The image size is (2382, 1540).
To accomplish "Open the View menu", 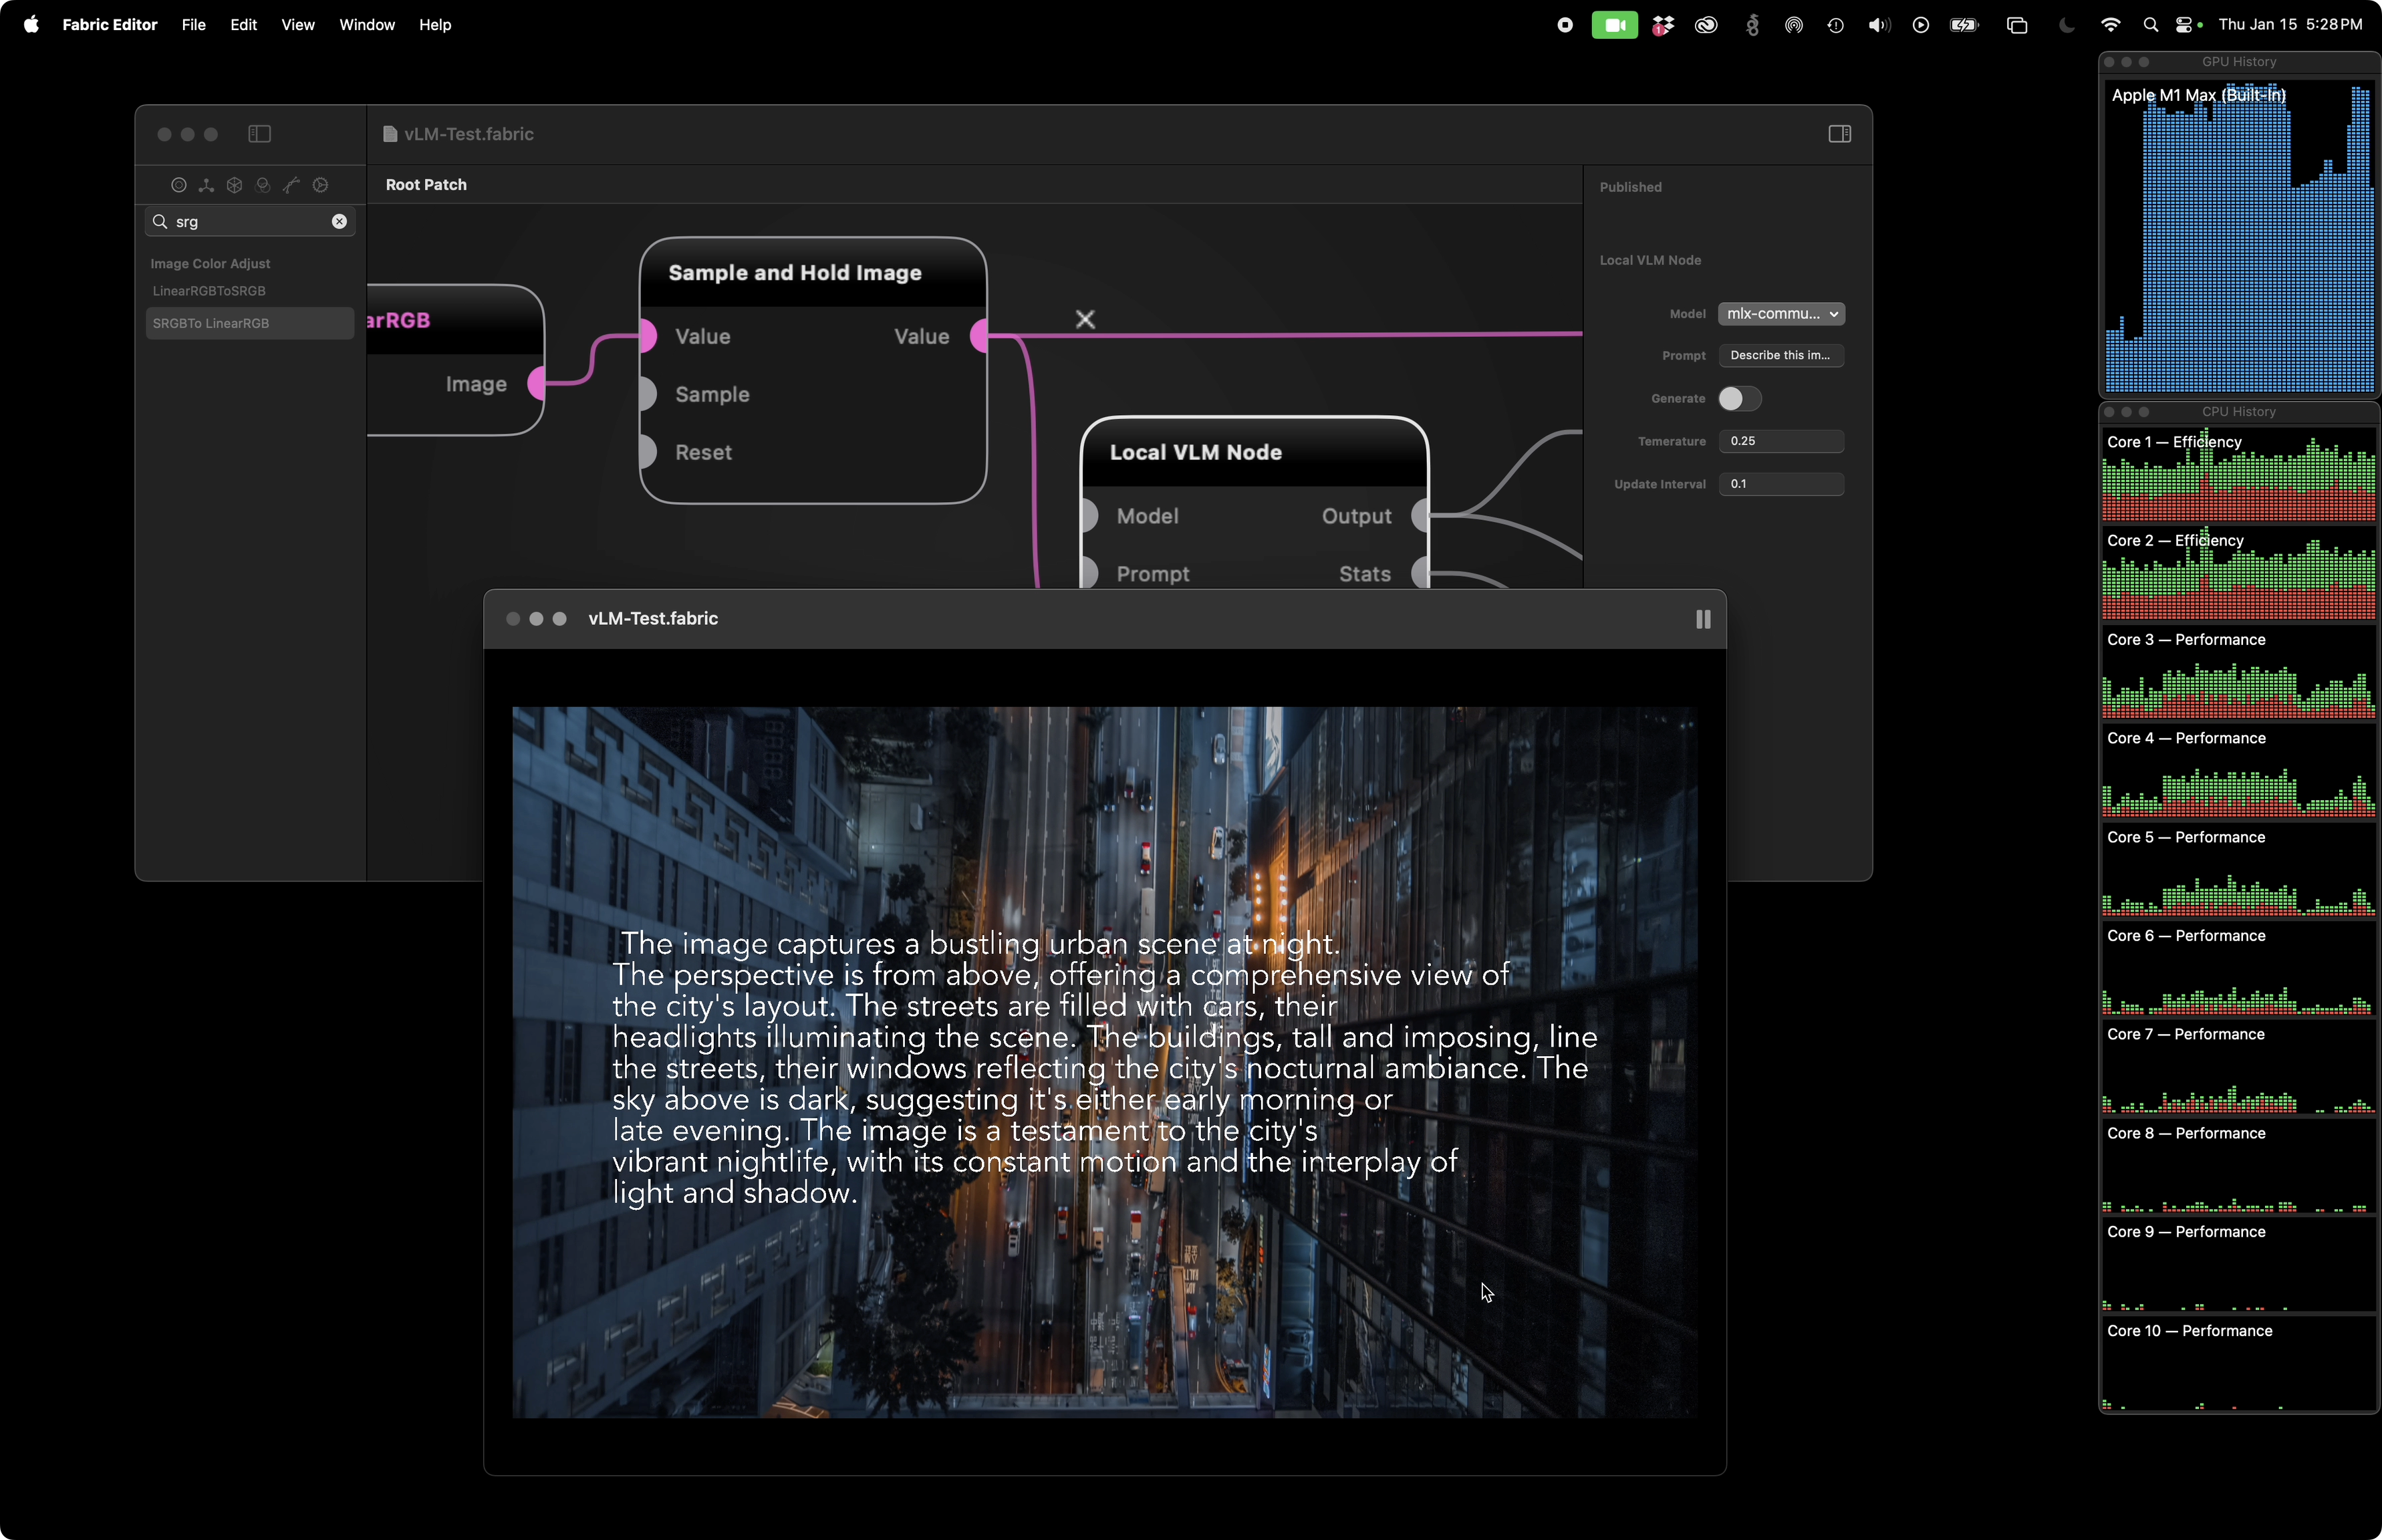I will (x=297, y=25).
